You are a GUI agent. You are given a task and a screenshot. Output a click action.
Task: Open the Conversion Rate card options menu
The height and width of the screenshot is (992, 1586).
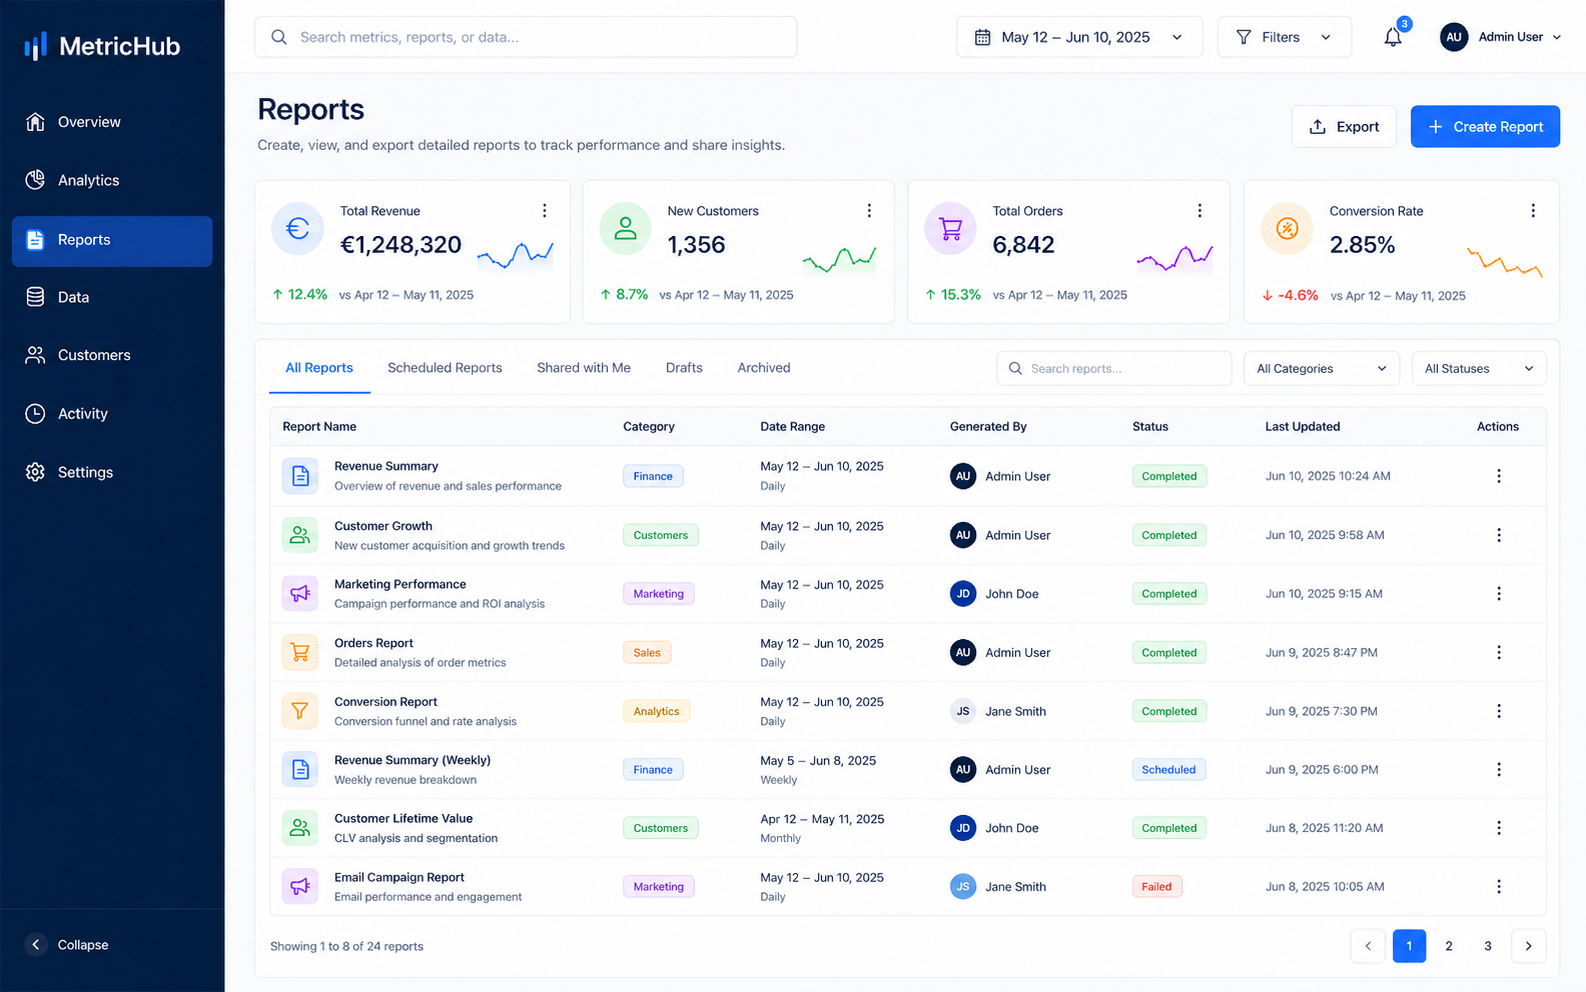click(x=1533, y=211)
